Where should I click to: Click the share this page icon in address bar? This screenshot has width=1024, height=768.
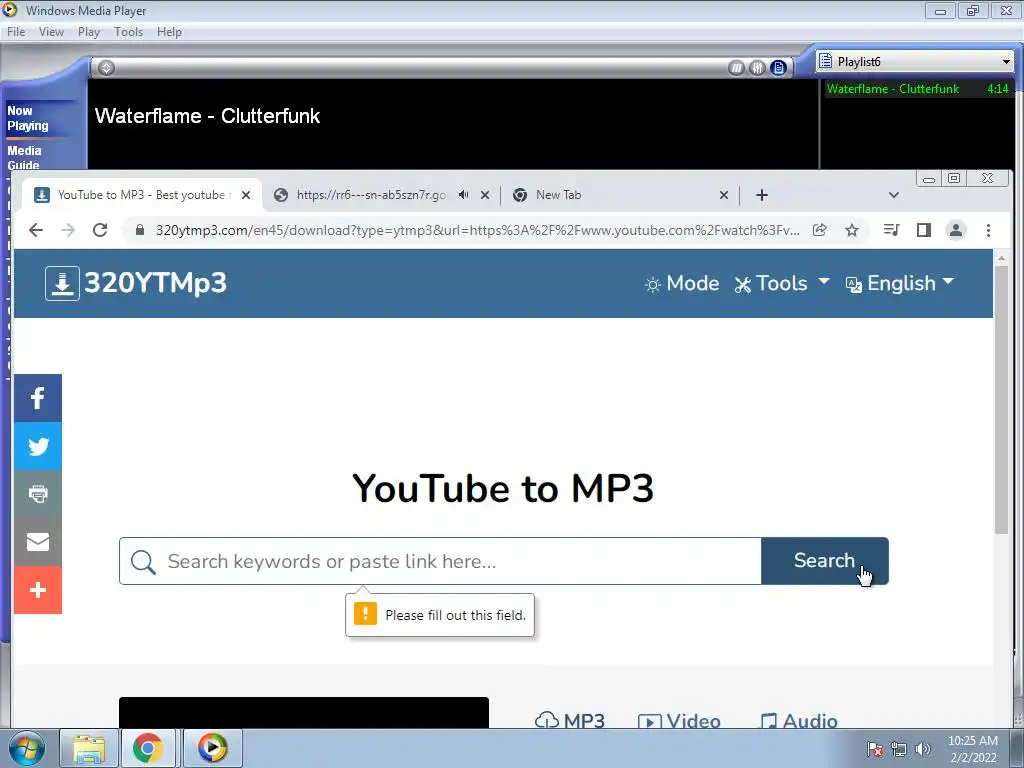click(x=820, y=230)
